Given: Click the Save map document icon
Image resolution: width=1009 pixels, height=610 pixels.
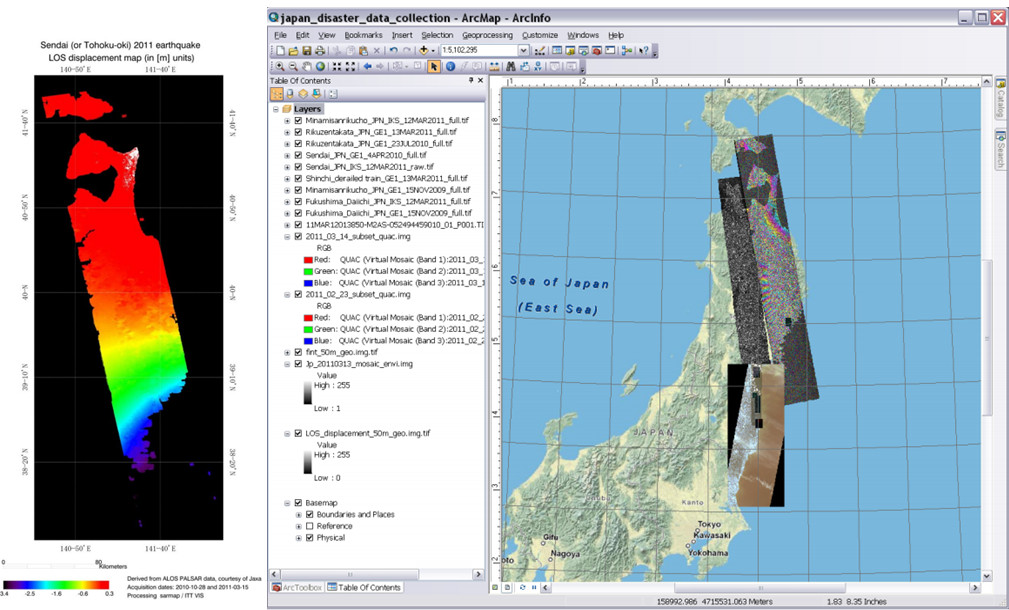Looking at the screenshot, I should [305, 50].
